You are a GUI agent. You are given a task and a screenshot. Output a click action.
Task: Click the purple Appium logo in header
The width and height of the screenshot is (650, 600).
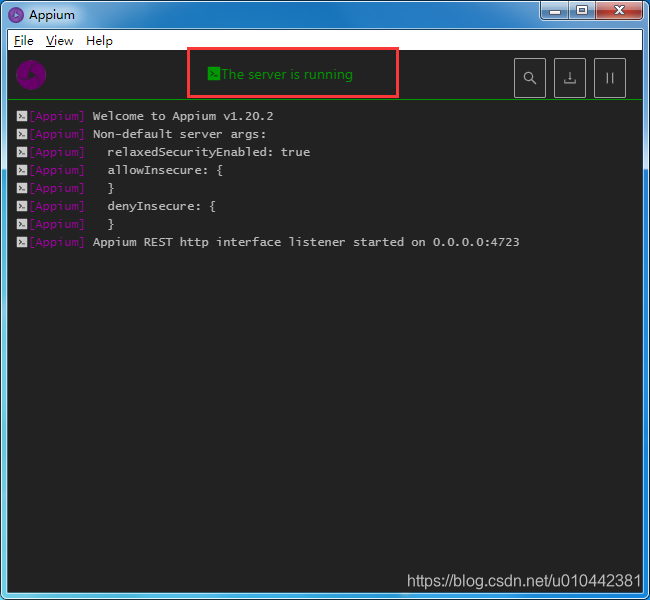31,75
